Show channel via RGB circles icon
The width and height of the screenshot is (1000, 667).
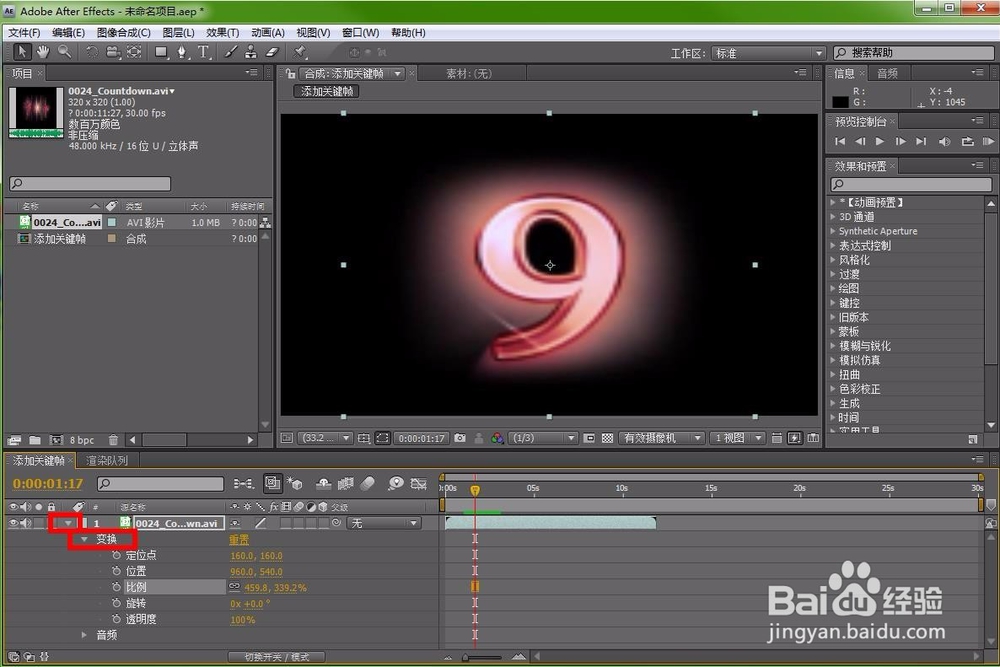pyautogui.click(x=497, y=438)
